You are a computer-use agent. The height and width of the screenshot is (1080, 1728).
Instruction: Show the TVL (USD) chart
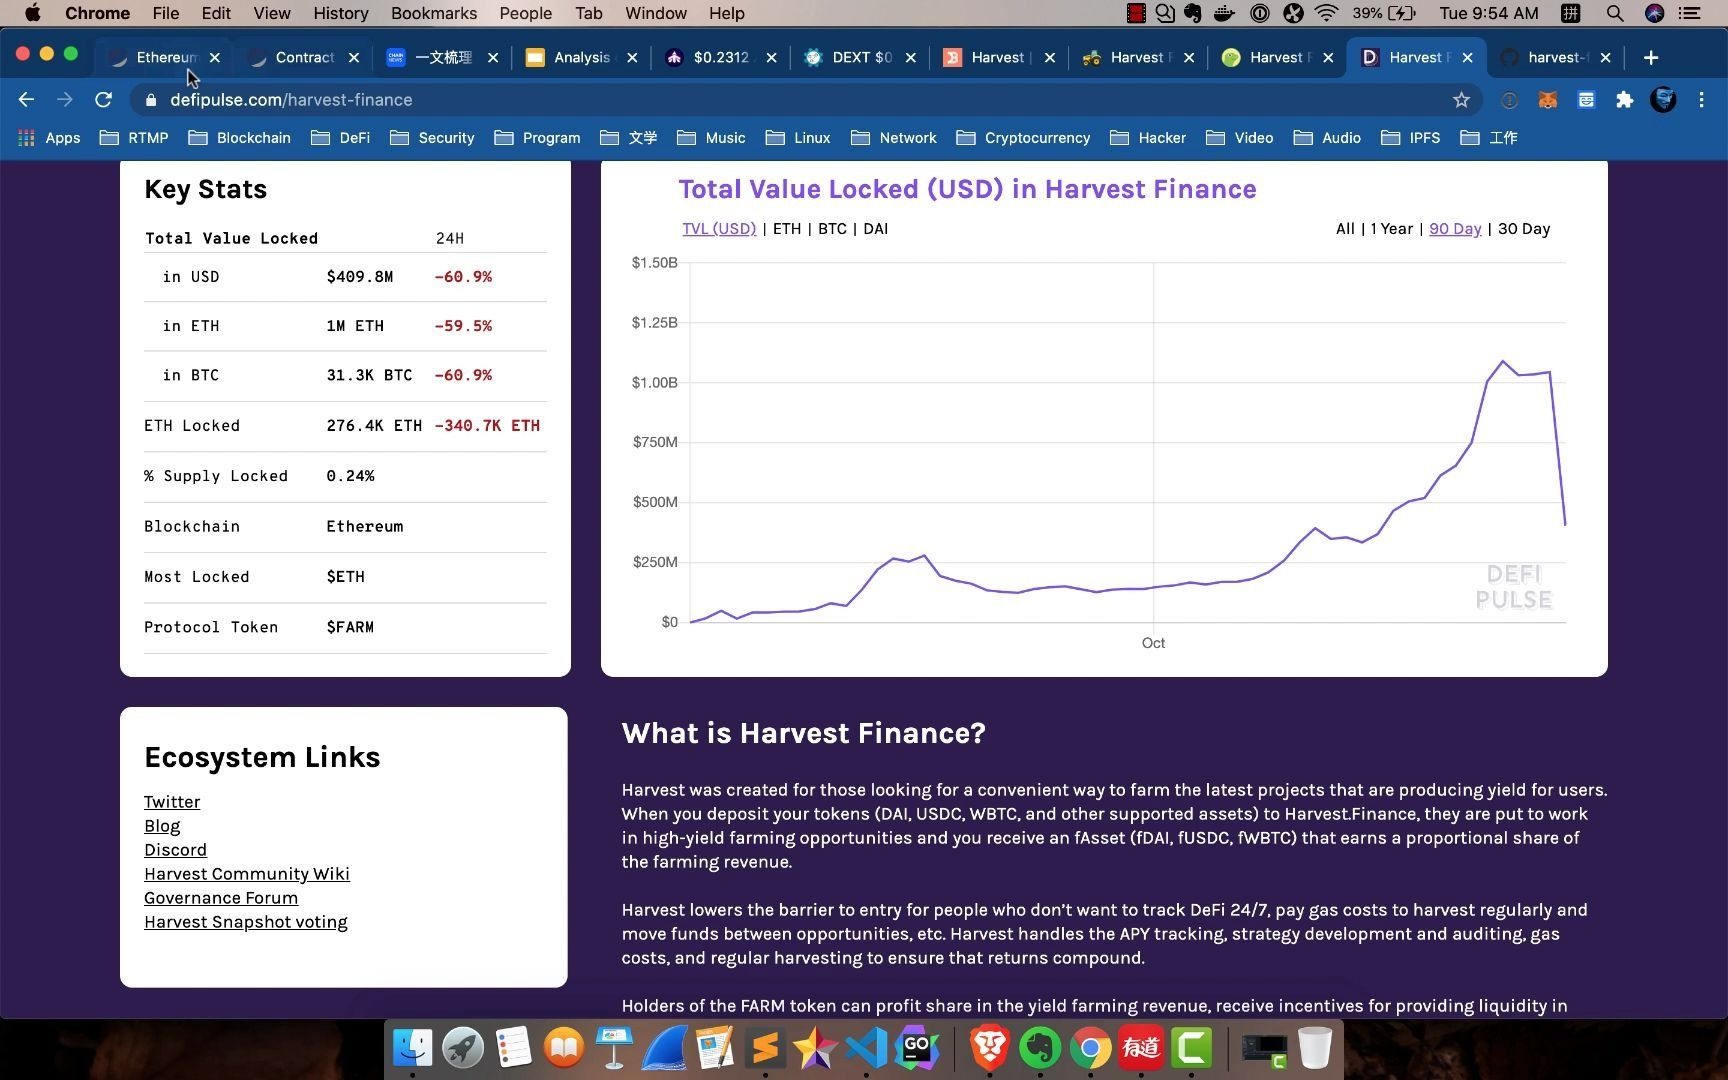pyautogui.click(x=719, y=229)
